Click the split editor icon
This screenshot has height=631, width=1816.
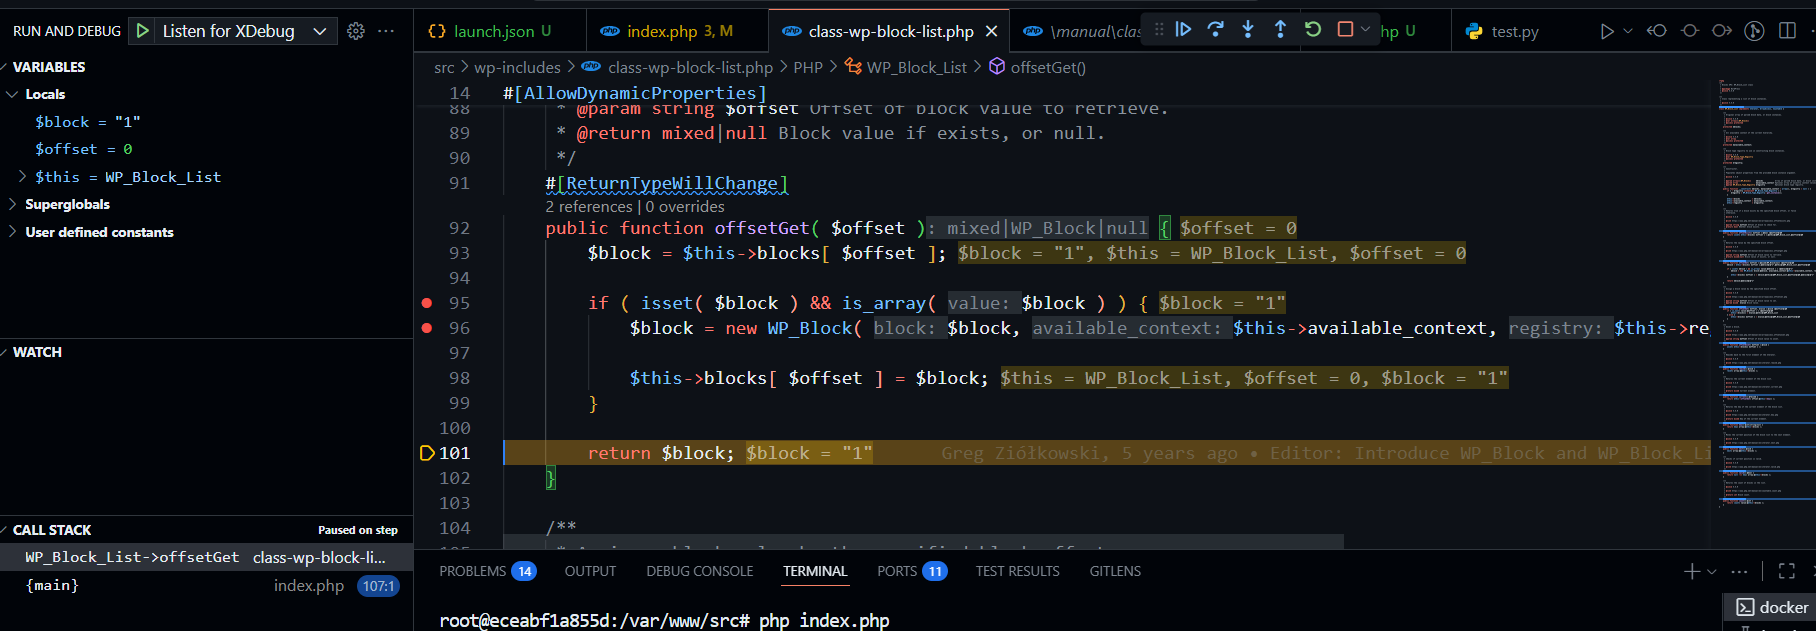click(1787, 31)
